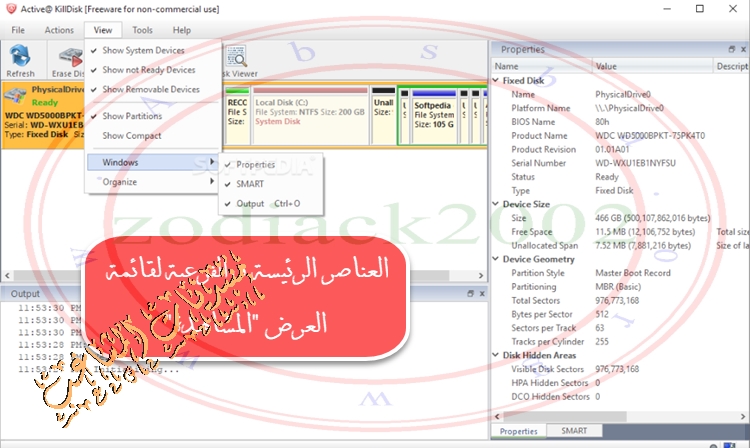Image resolution: width=750 pixels, height=448 pixels.
Task: Open the Help menu
Action: click(x=182, y=30)
